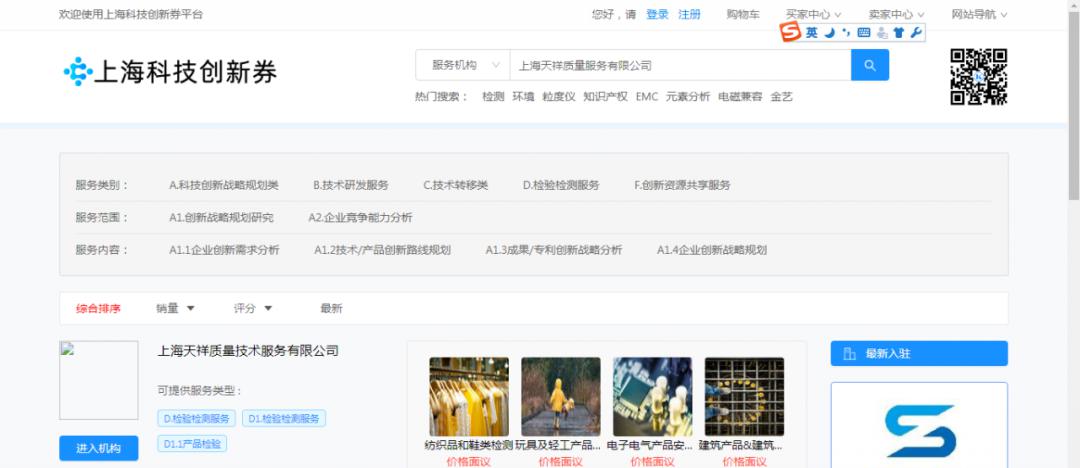1080x468 pixels.
Task: Select A1.1企业创新需求分析 content filter
Action: tap(225, 250)
